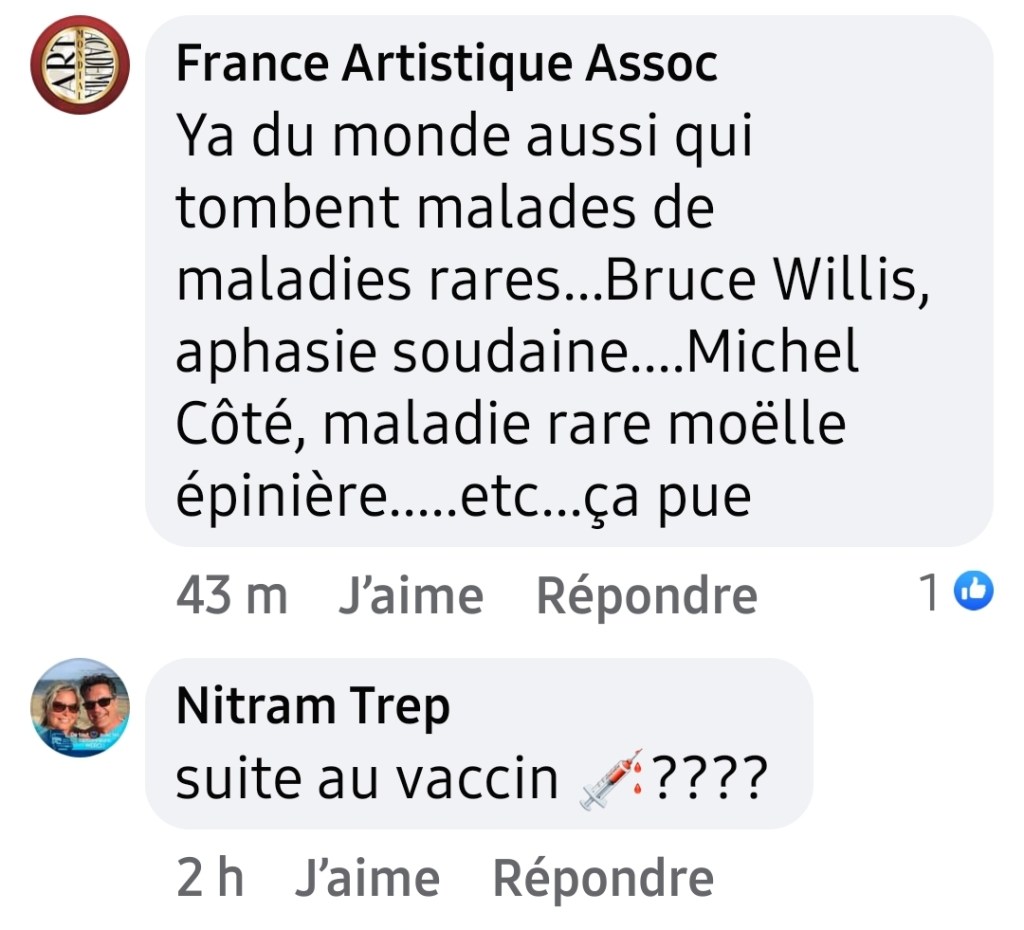Click the words "aphasie soudaine" in the comment

397,354
